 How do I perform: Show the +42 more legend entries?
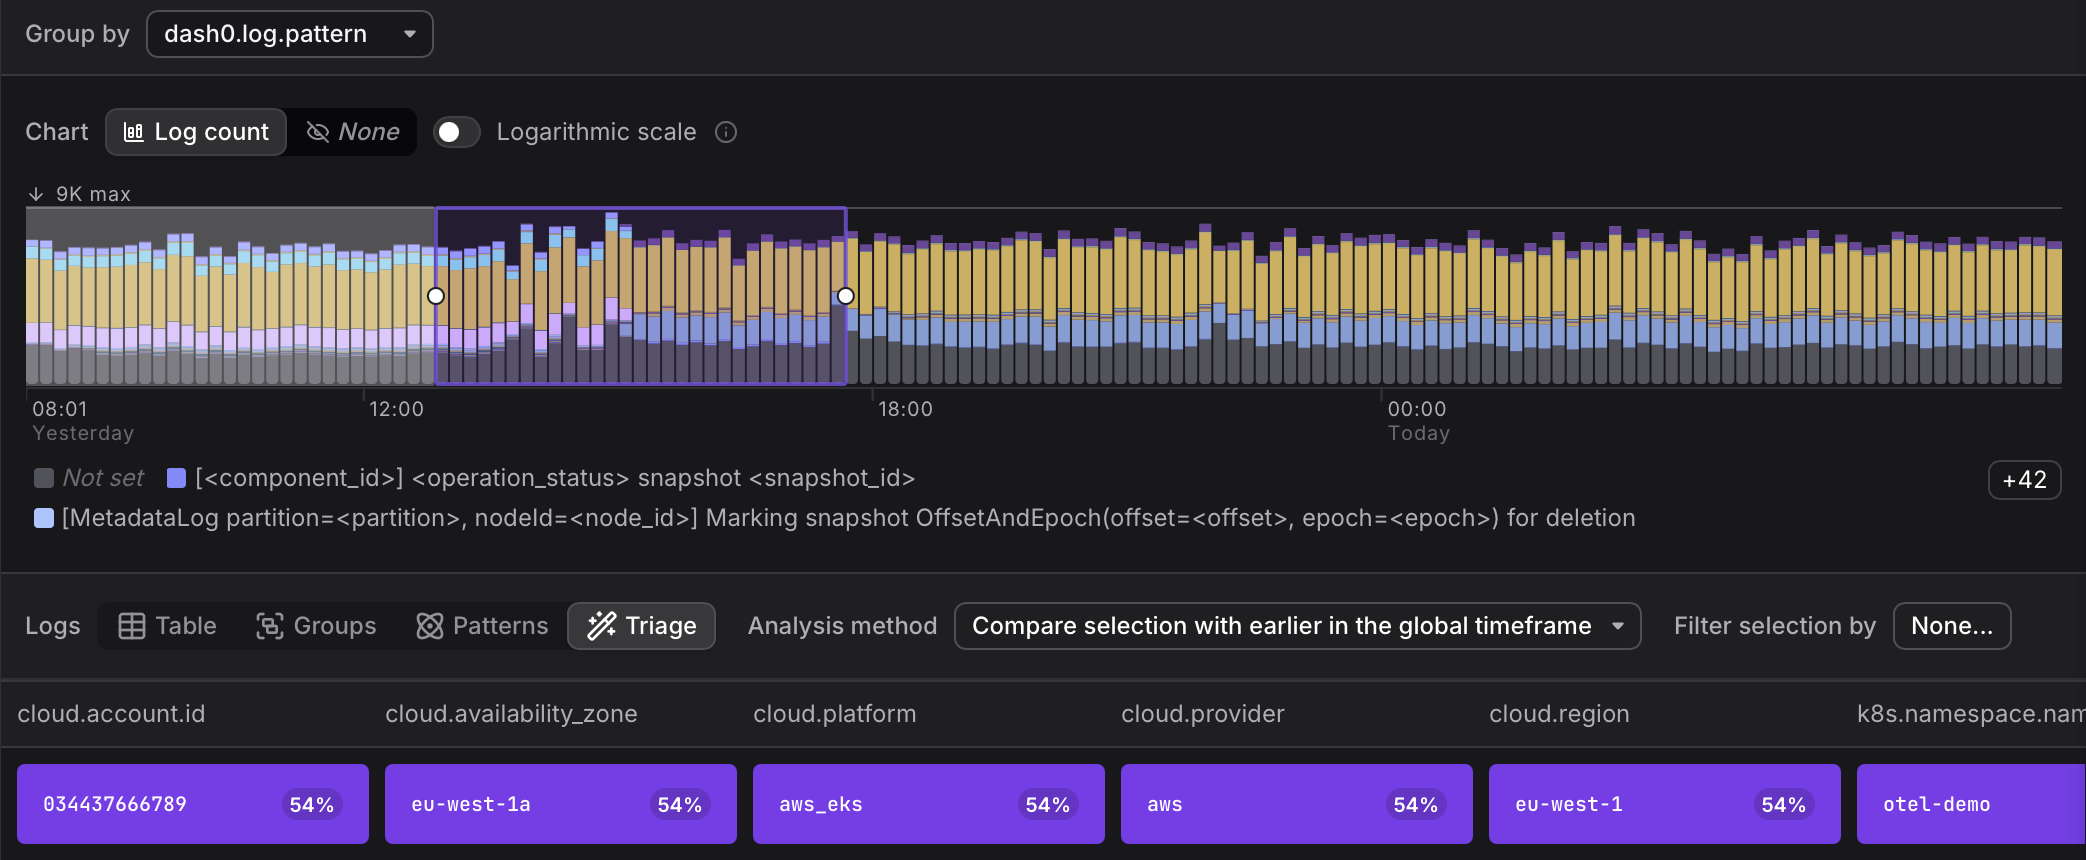(x=2024, y=480)
